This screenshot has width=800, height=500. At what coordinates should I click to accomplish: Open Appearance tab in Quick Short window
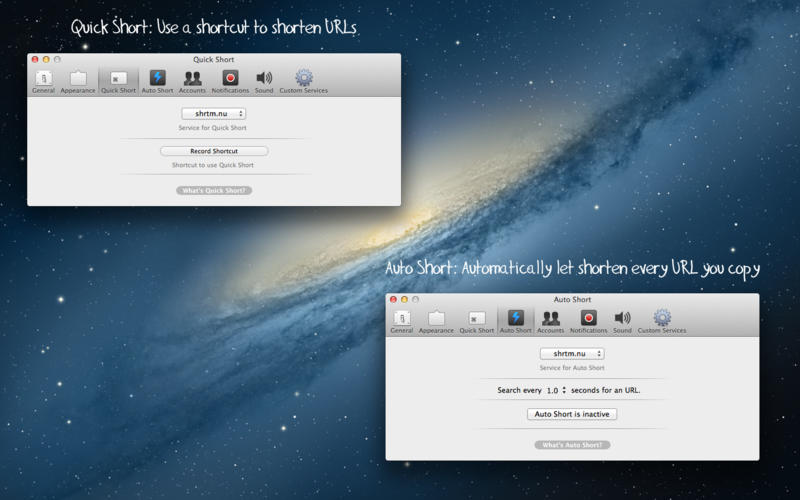(78, 82)
